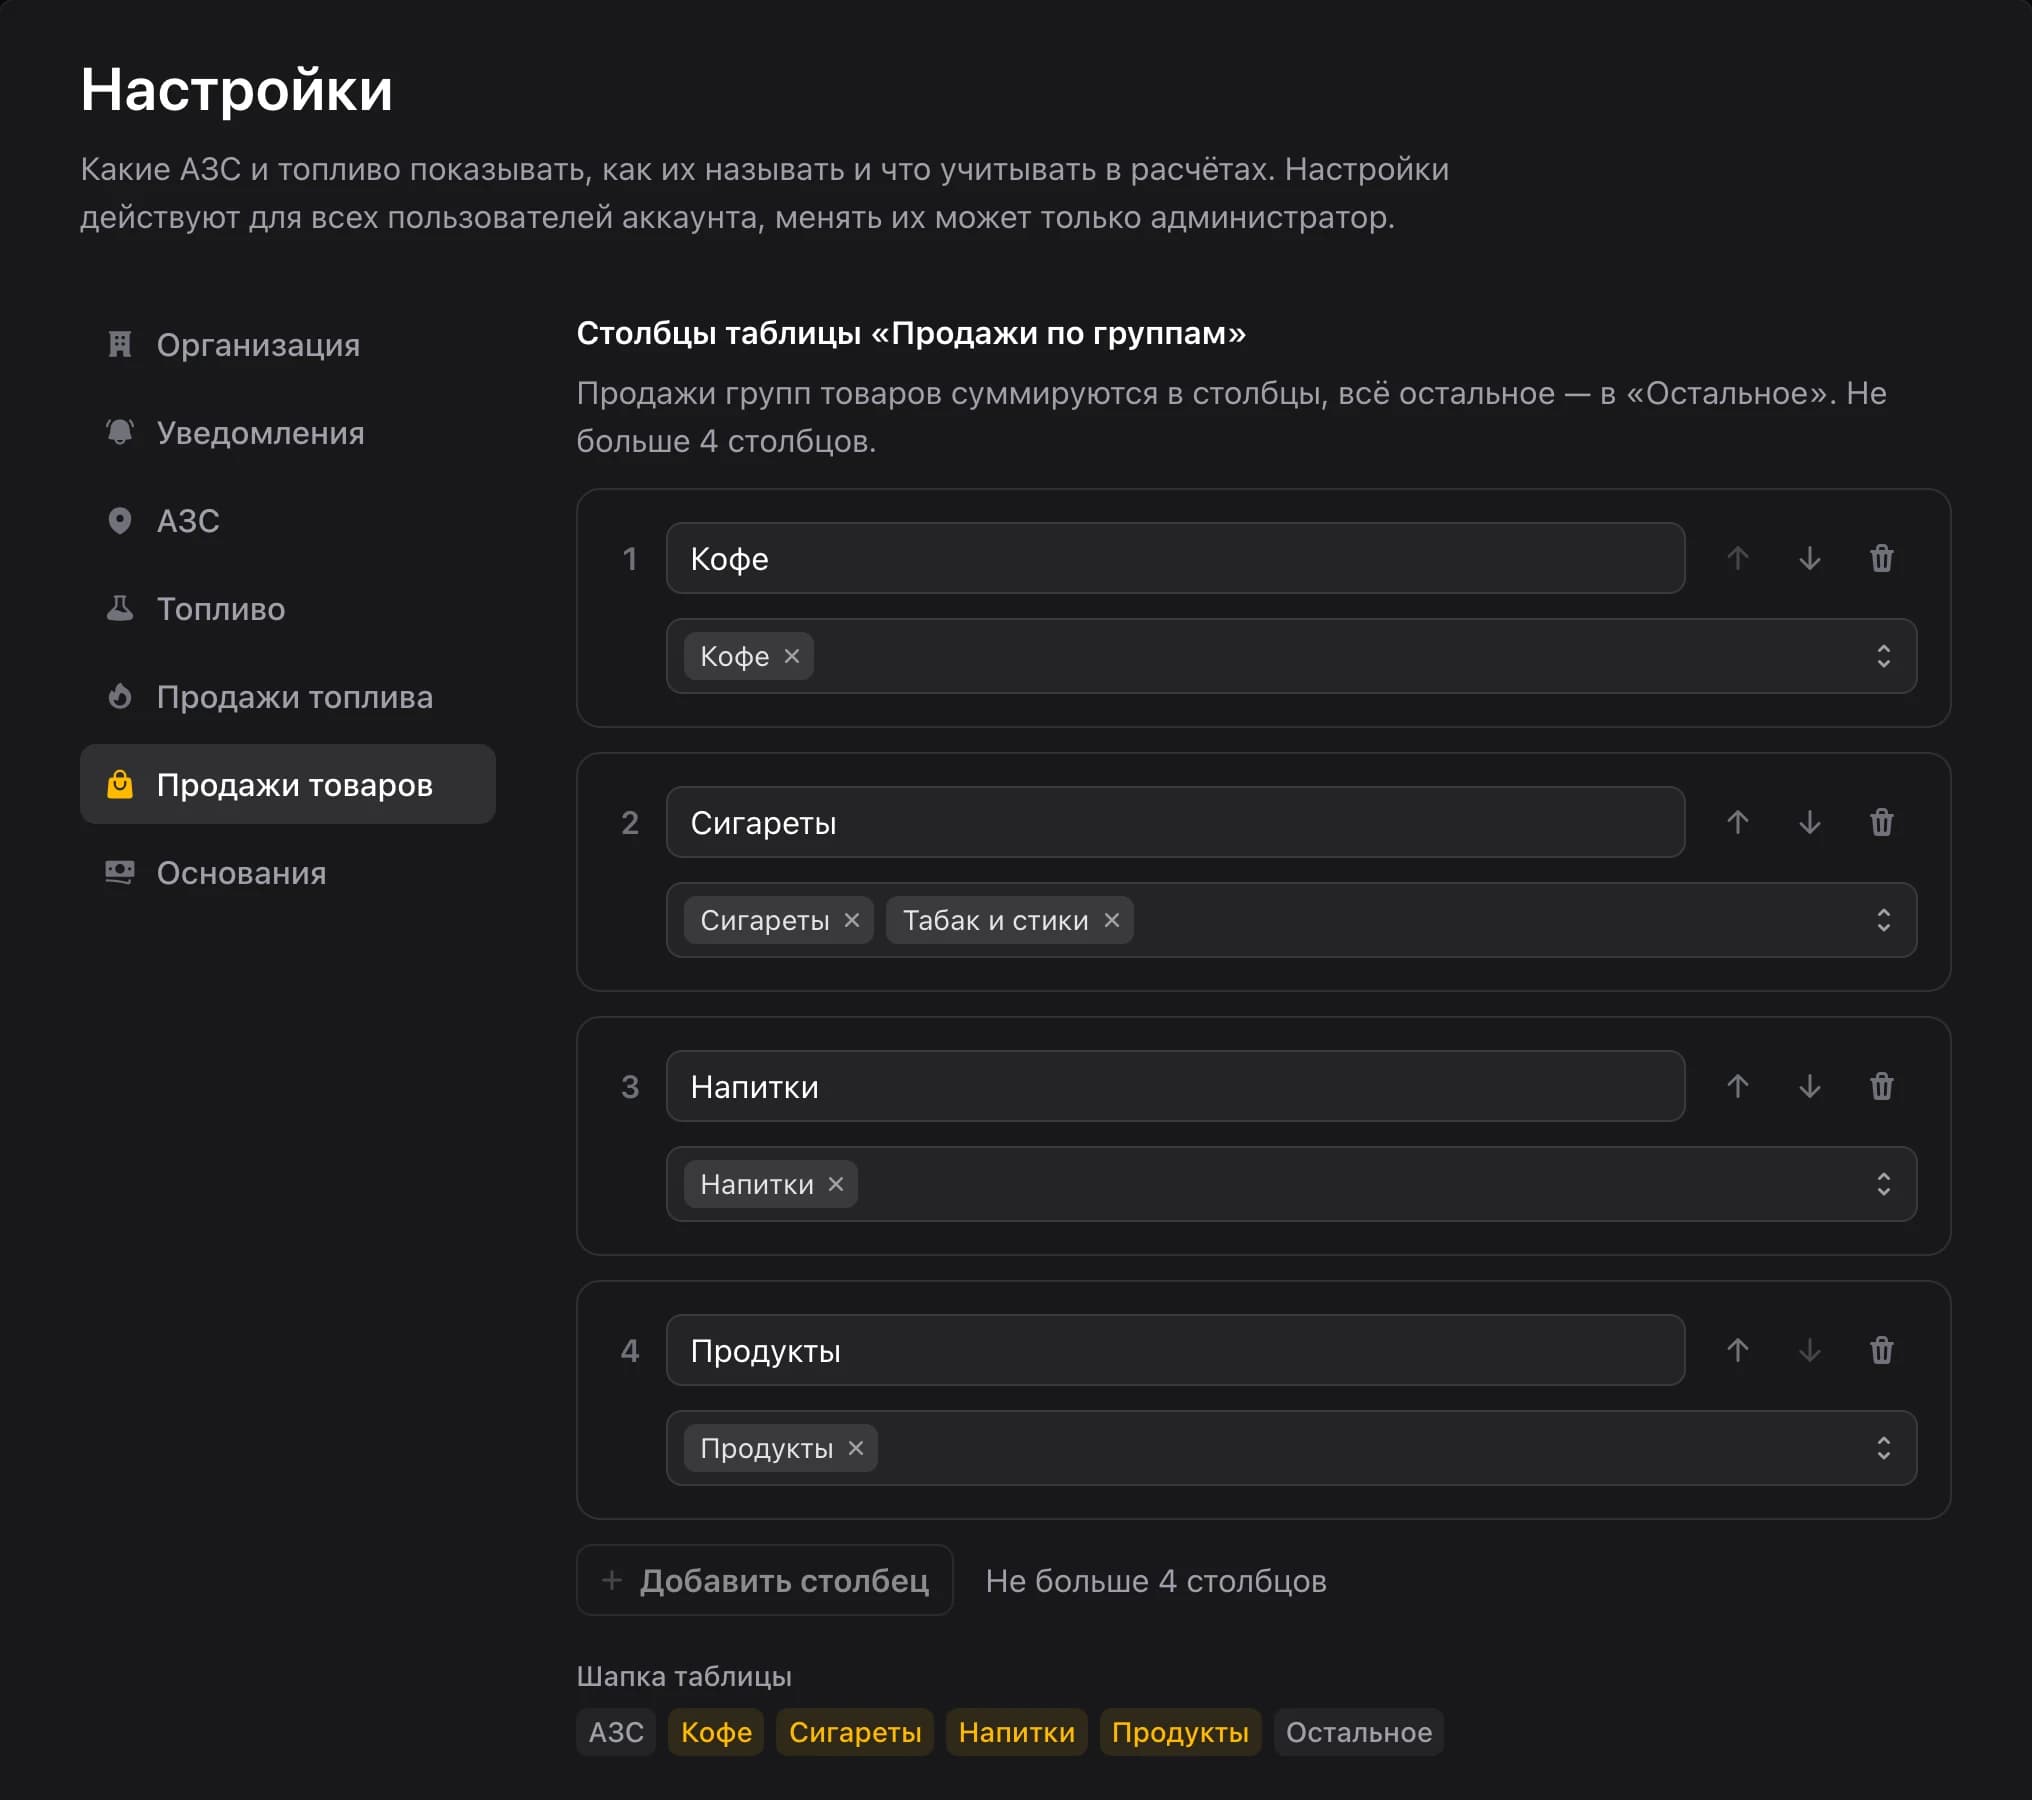Remove the Сигареты tag chip

tap(852, 920)
